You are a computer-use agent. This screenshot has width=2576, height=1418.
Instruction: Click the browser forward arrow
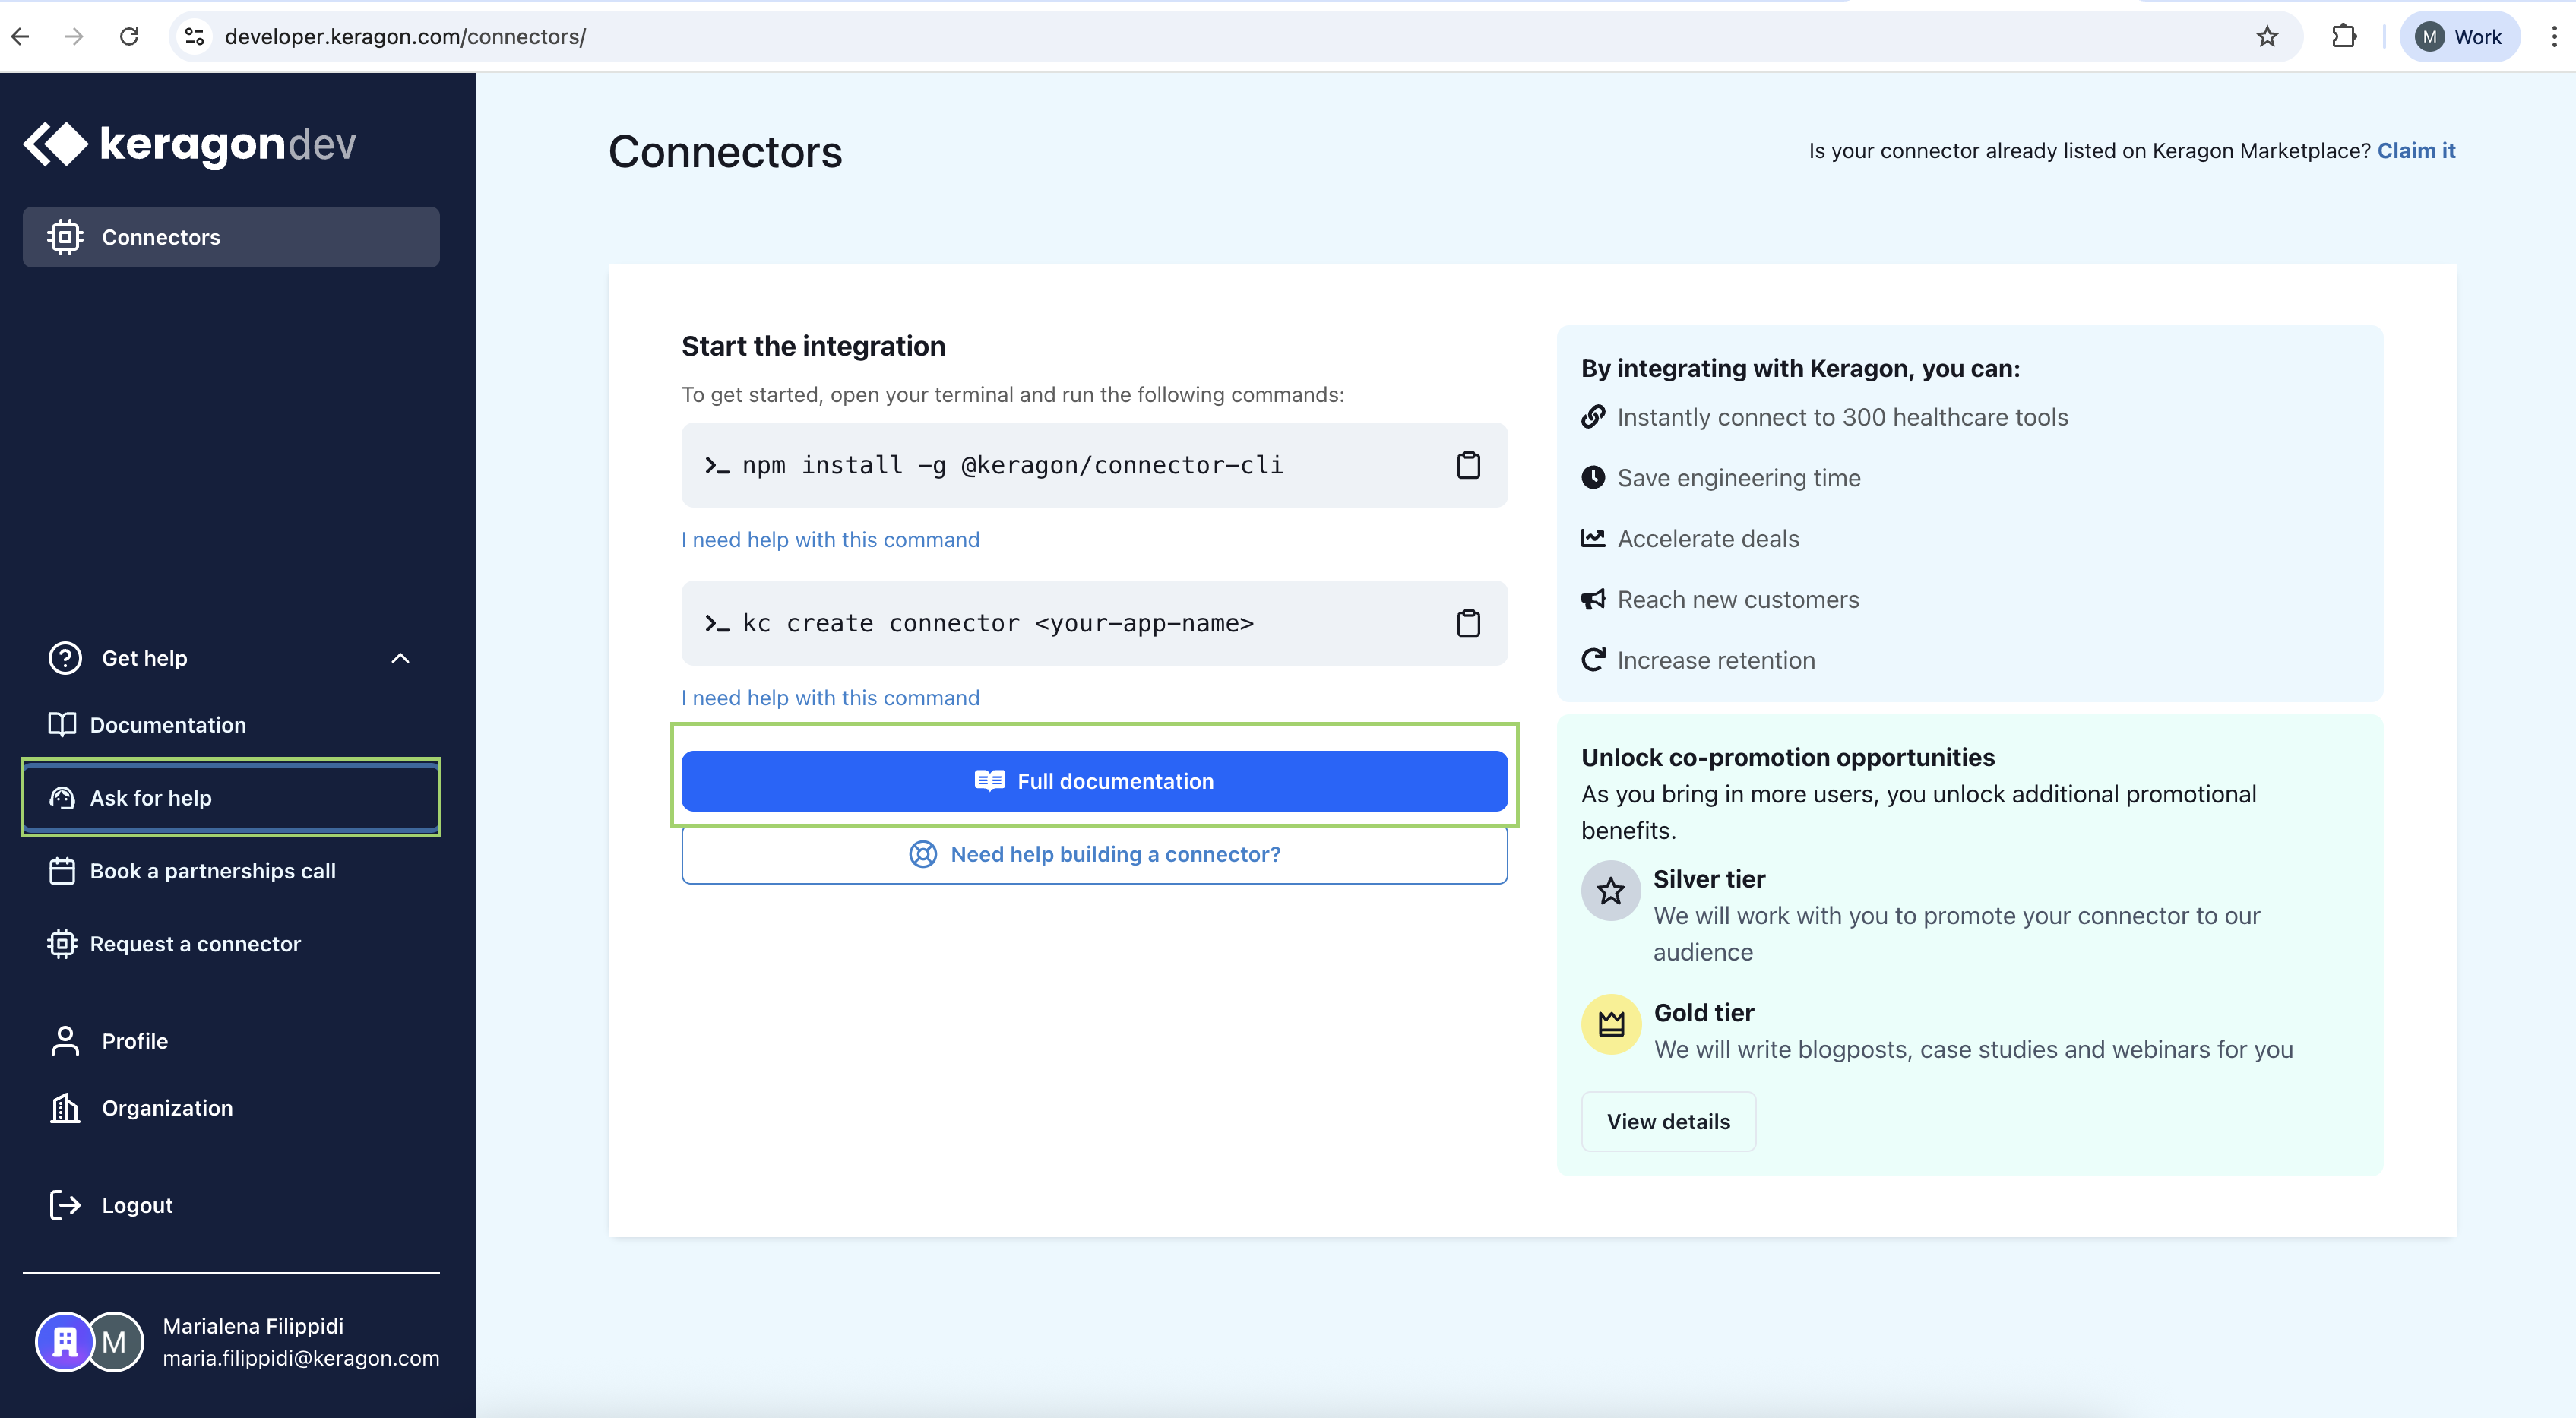(74, 37)
